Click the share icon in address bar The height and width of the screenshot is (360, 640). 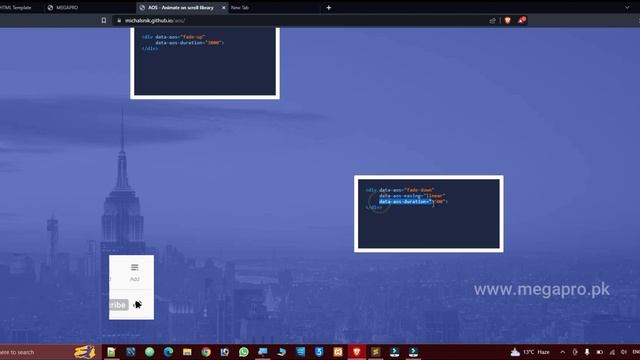click(x=493, y=20)
